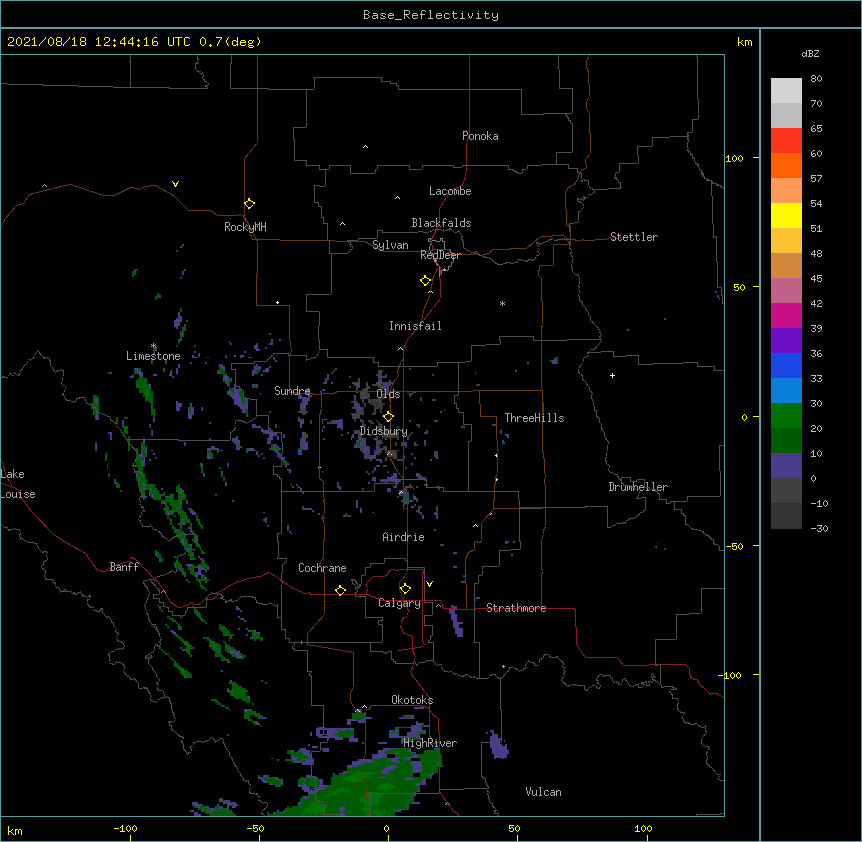
Task: Click the Okotoks label
Action: click(412, 700)
